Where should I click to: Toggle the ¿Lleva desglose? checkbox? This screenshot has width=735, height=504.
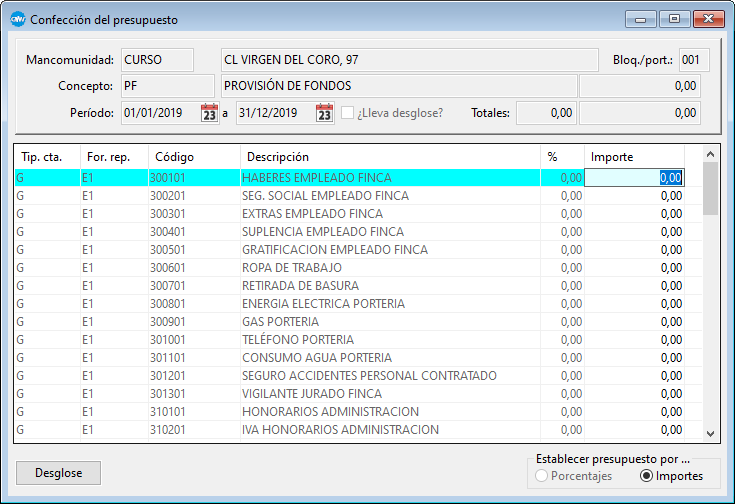coord(348,113)
